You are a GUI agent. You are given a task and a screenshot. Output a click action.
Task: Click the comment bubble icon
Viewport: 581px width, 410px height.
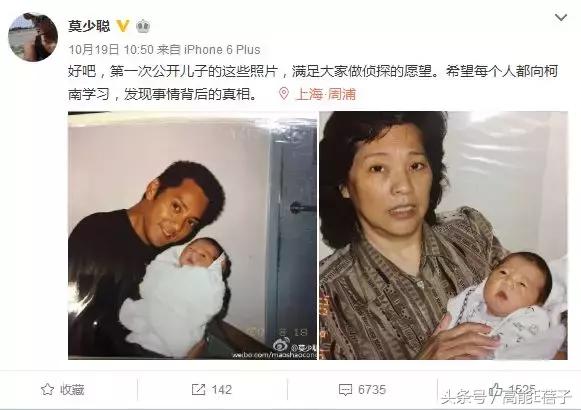345,390
